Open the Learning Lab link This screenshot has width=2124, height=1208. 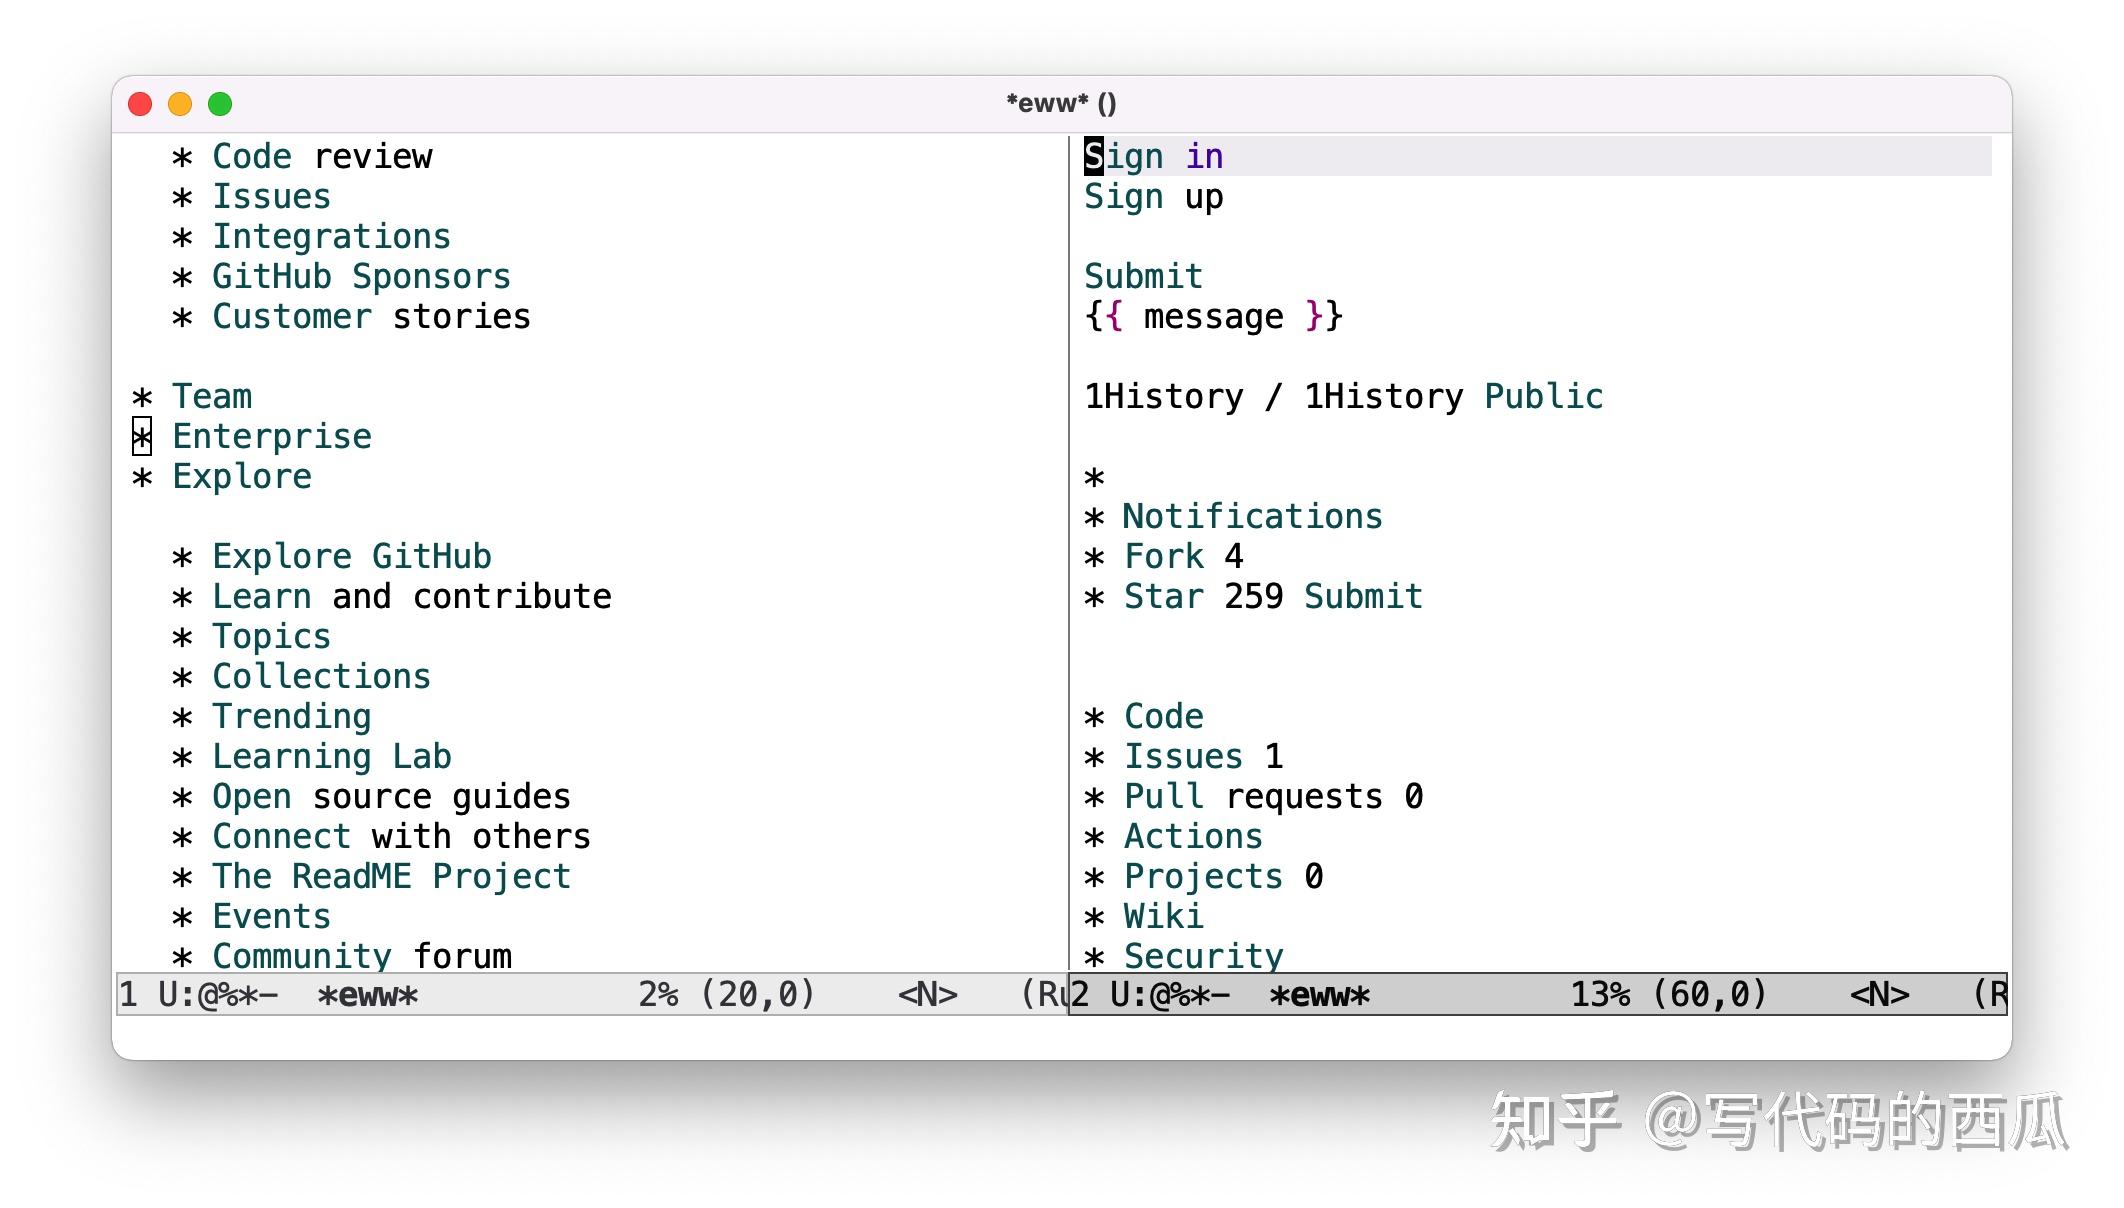click(x=331, y=757)
